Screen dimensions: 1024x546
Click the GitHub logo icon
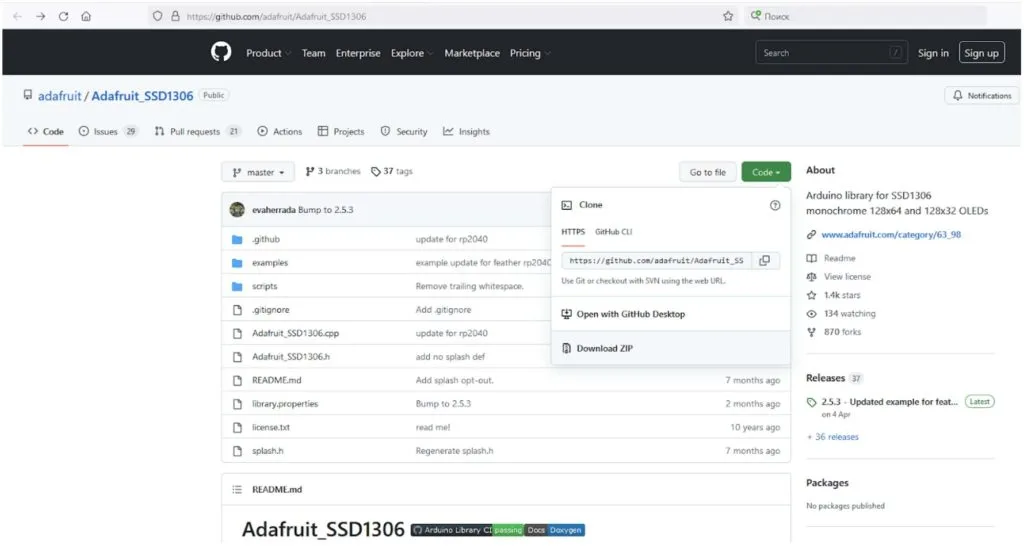click(x=221, y=53)
